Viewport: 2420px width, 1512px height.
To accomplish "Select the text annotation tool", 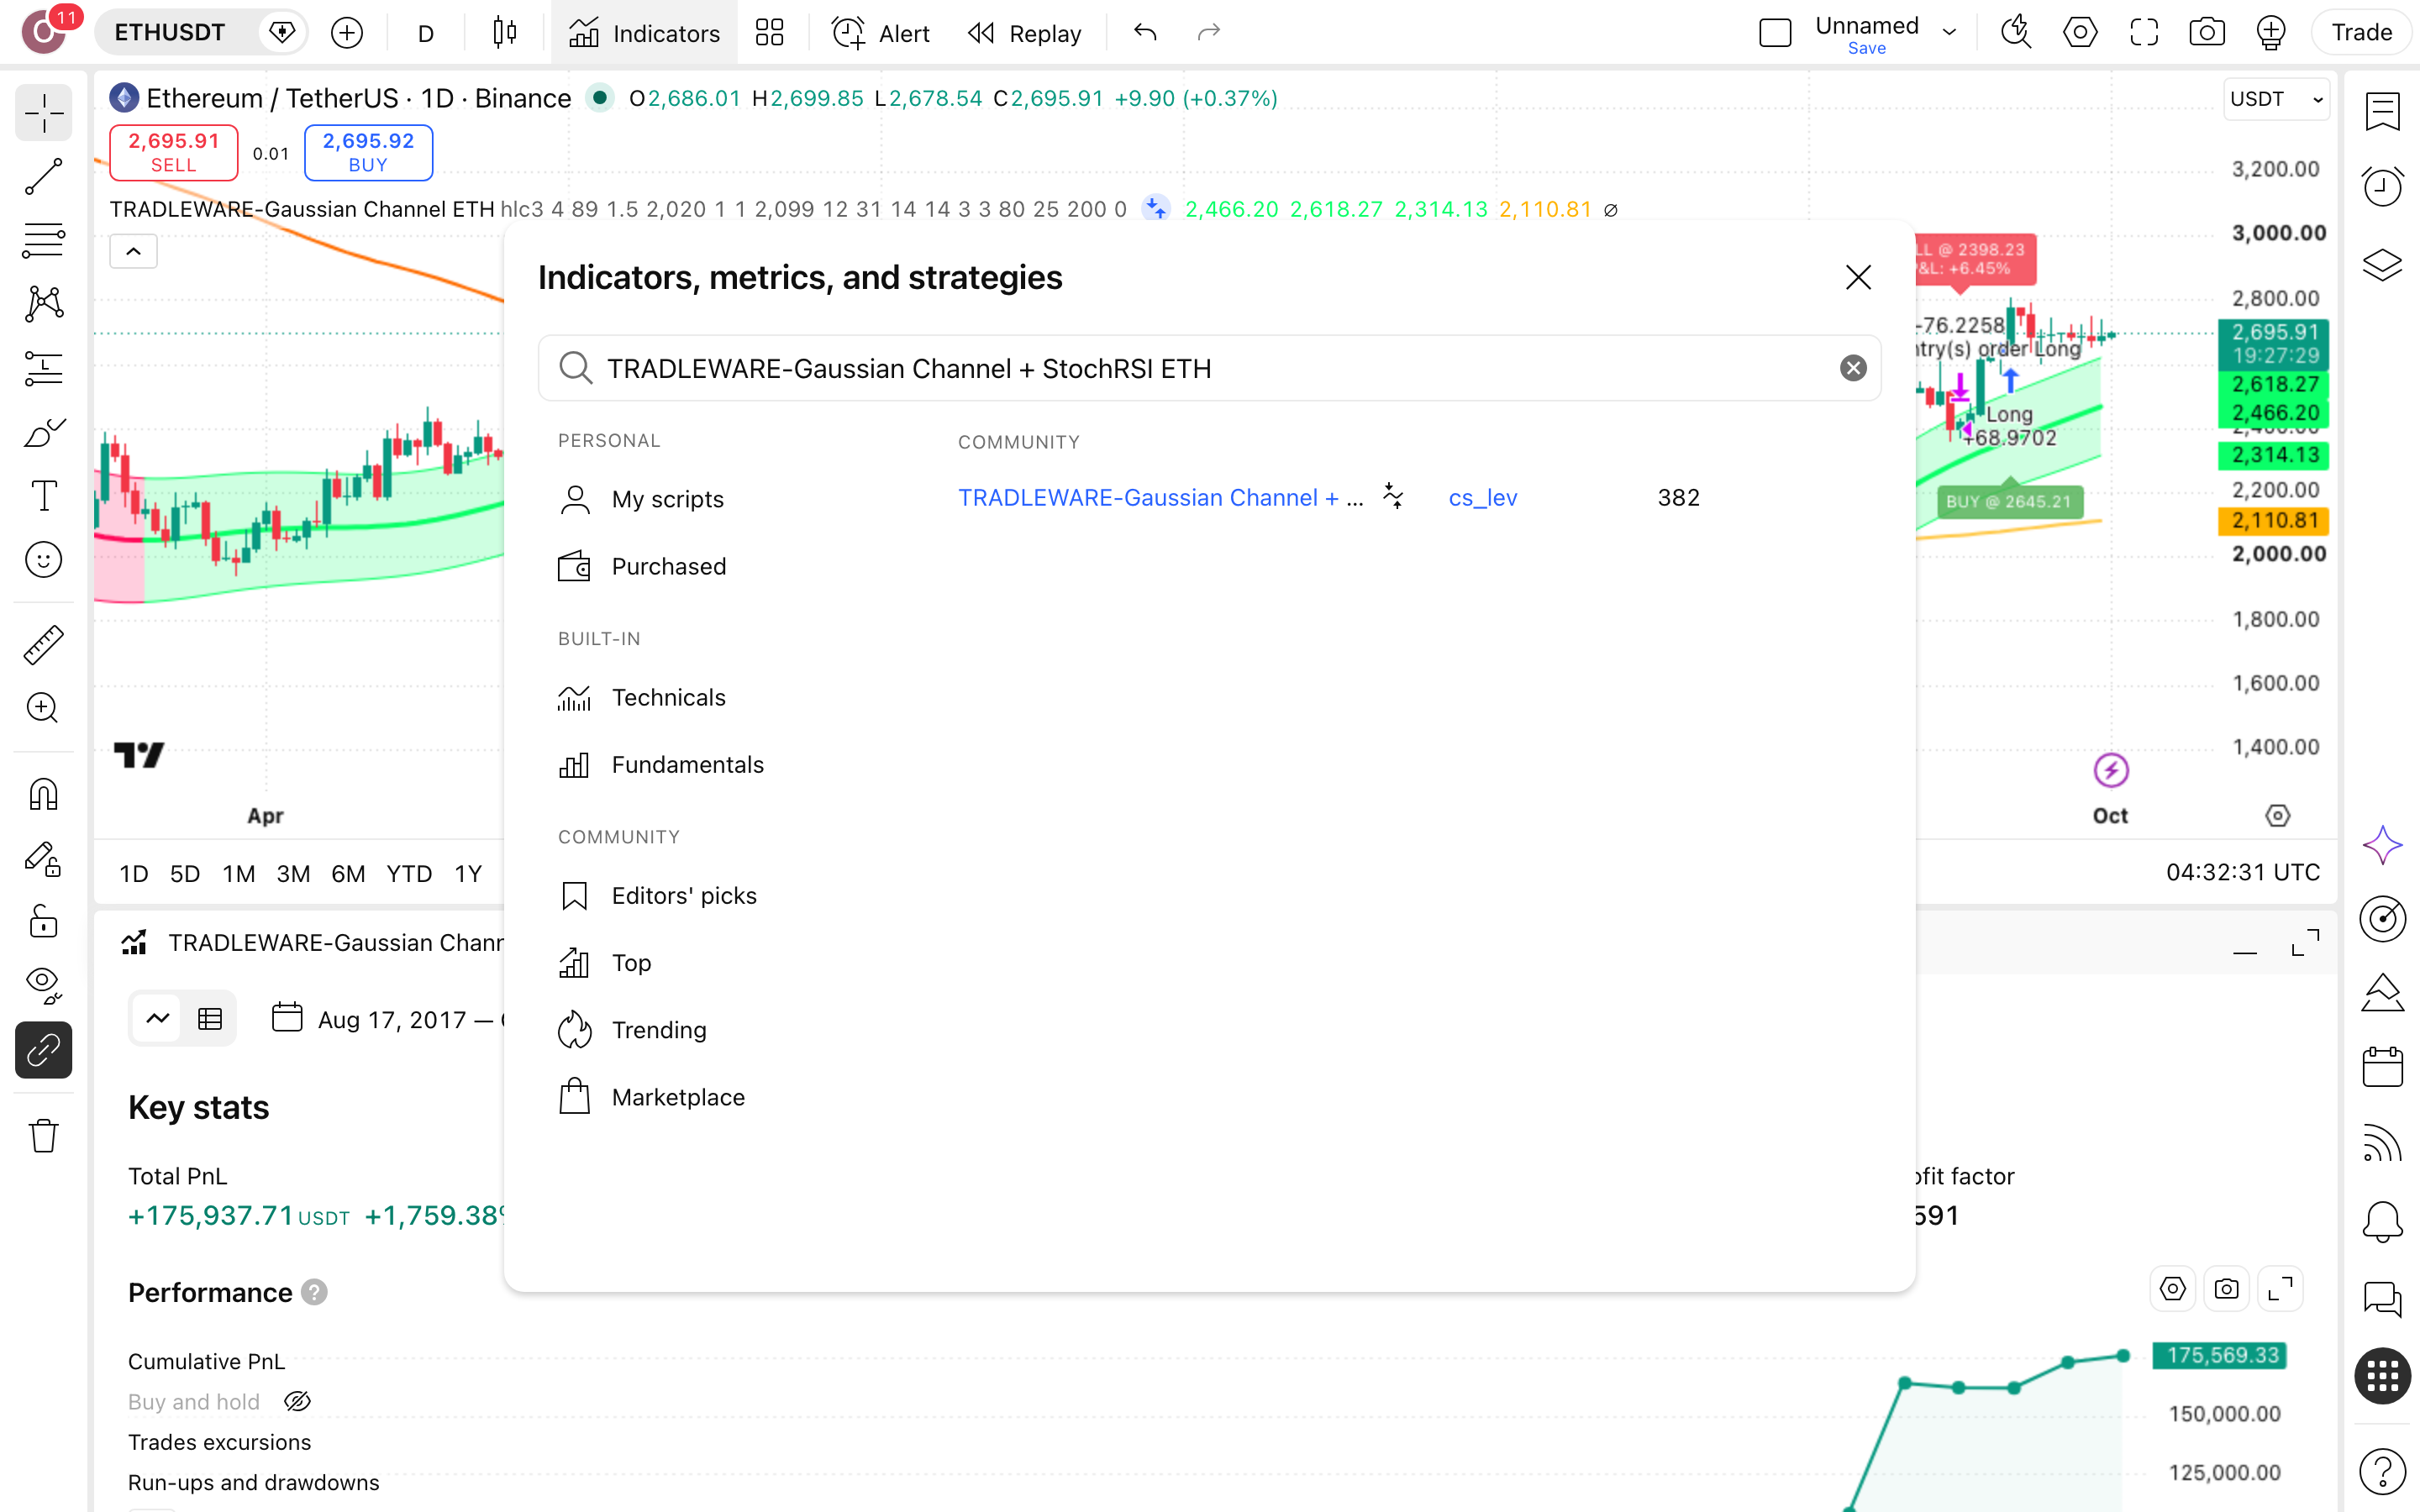I will point(43,496).
